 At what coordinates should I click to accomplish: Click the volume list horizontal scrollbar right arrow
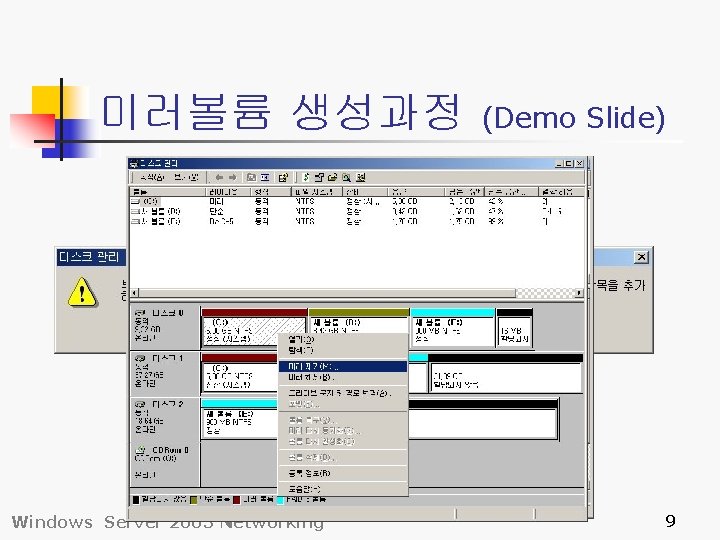pos(579,293)
